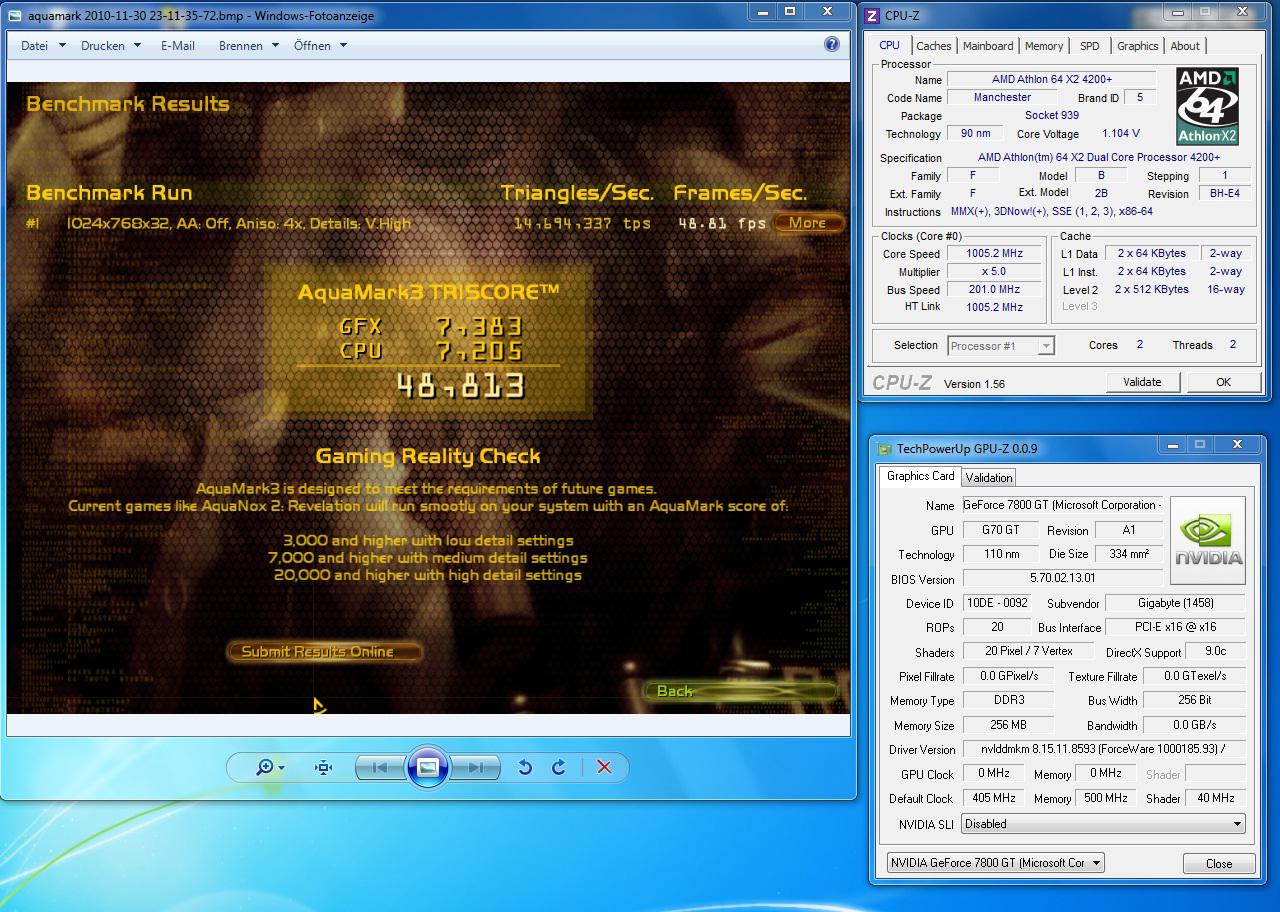Click the Memory Size value 256 MB
The width and height of the screenshot is (1280, 912).
coord(1008,725)
